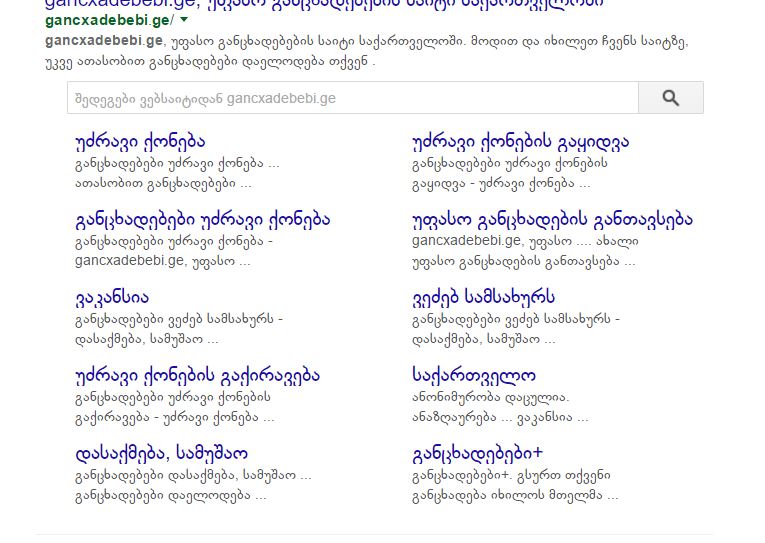Click description line 'უკვე ათასობით განცხადებები დაელოდება თქვენ'
765x543 pixels.
[x=209, y=63]
